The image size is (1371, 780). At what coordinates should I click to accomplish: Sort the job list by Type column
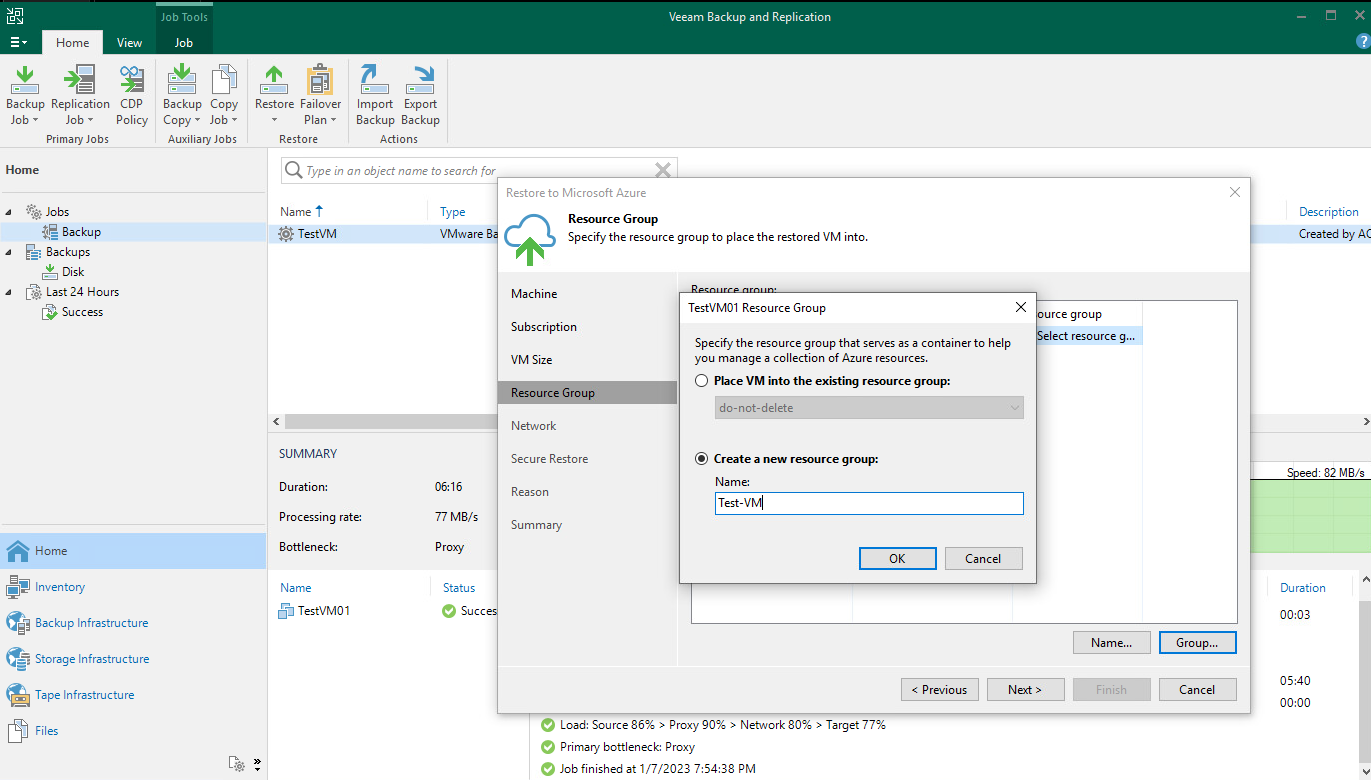[453, 212]
